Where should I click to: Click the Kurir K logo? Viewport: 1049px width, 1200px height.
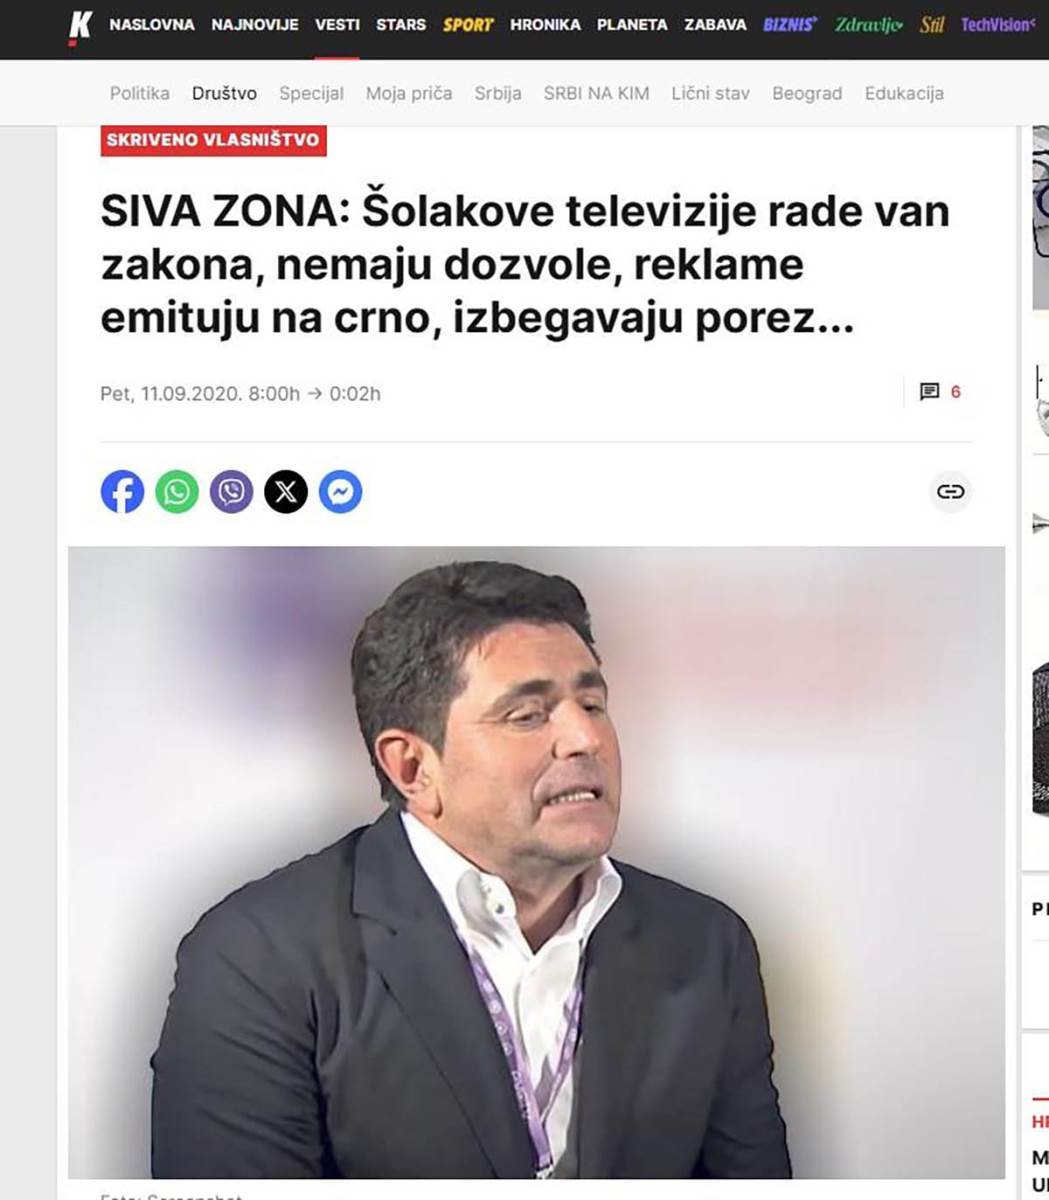click(79, 28)
